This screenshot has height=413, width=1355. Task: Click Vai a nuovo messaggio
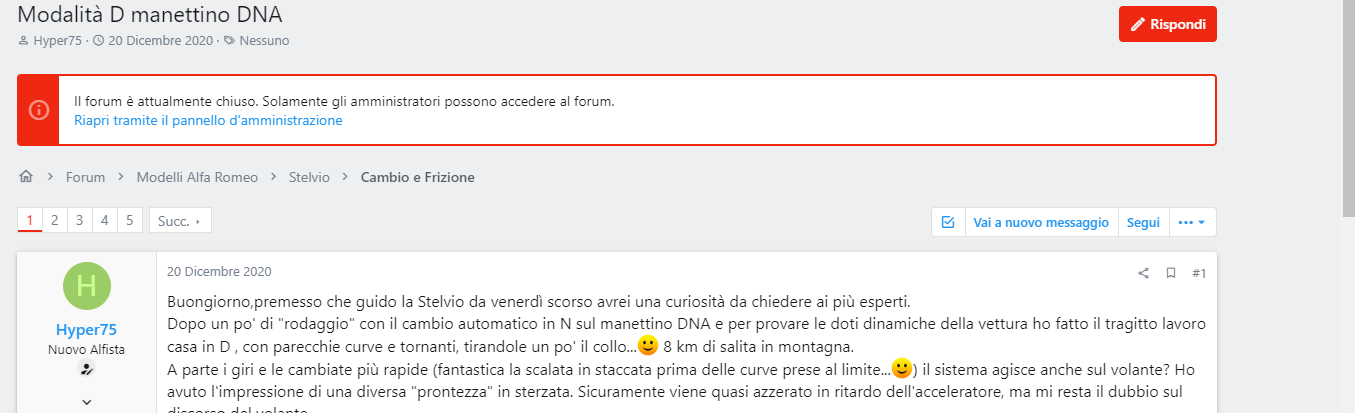(1041, 222)
